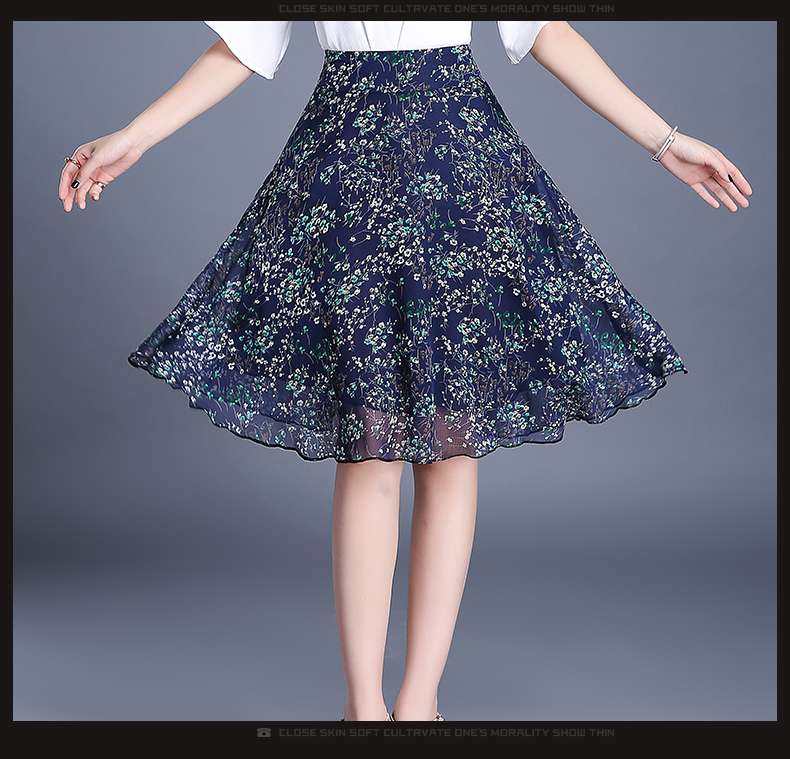This screenshot has height=759, width=790.
Task: Click top caption 'CLOSE SKIN SOFT CULTRVATE ONE'S MORALITY SHOW THIN'
Action: pos(446,9)
